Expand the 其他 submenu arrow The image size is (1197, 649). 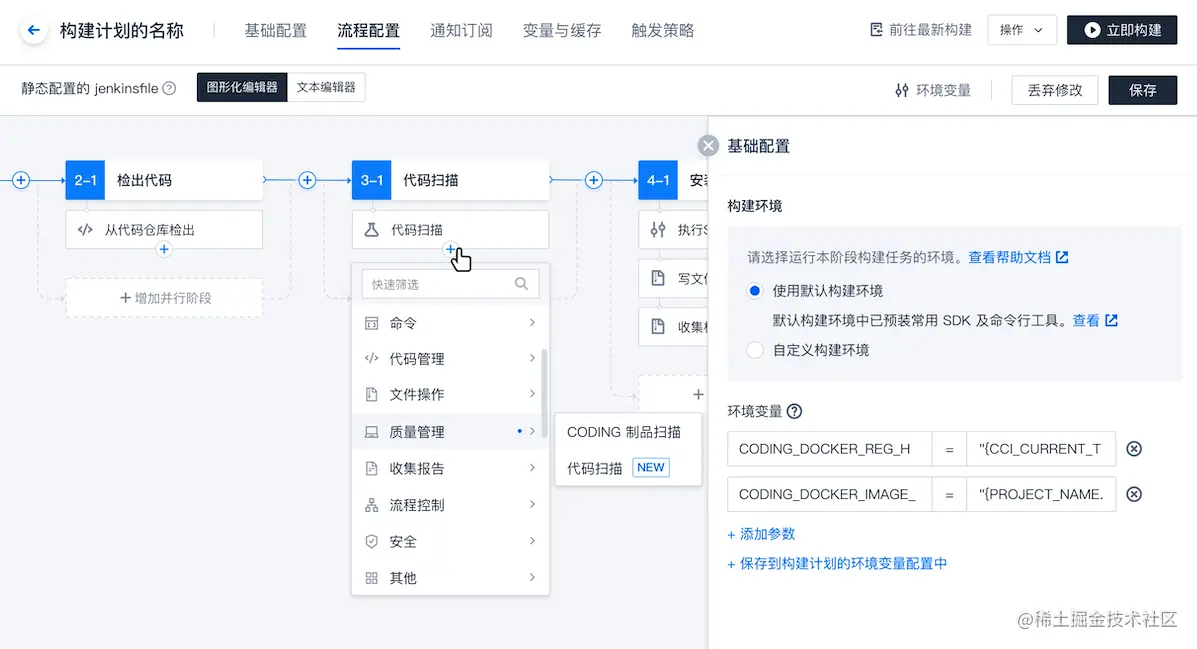tap(532, 578)
